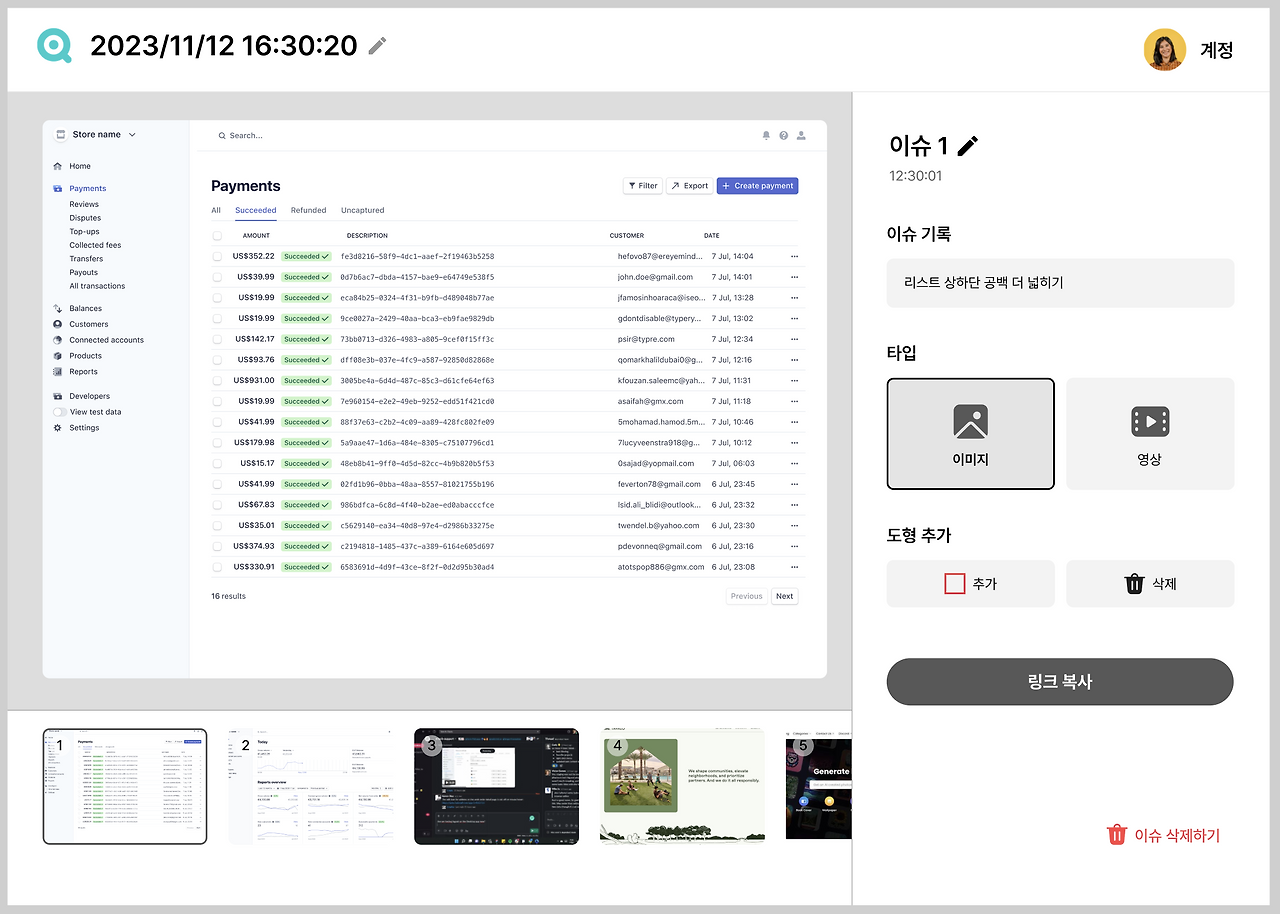1280x914 pixels.
Task: Click the pencil edit icon next to the timestamp title
Action: (x=376, y=45)
